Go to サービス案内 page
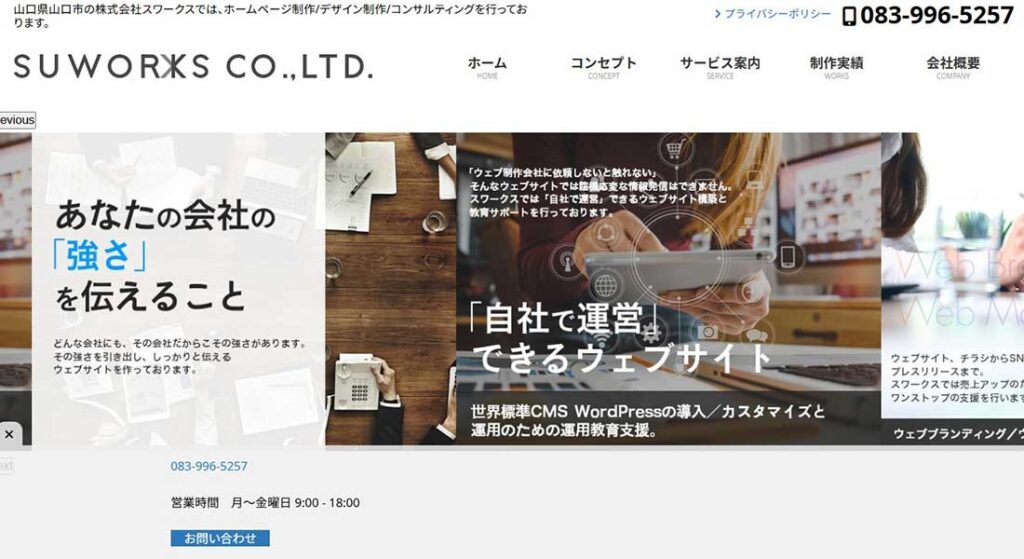Image resolution: width=1024 pixels, height=559 pixels. 720,67
